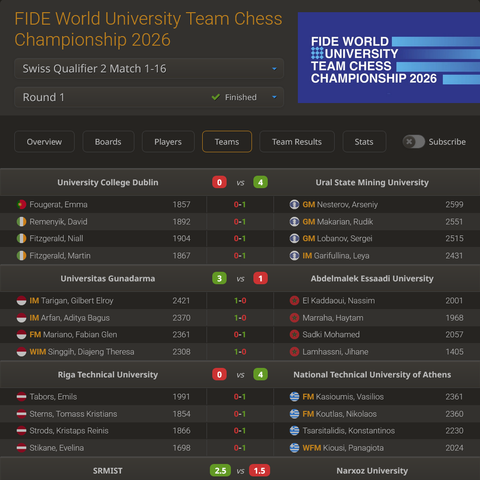Click the FIDE World University Championship banner
Viewport: 480px width, 480px height.
pyautogui.click(x=389, y=58)
